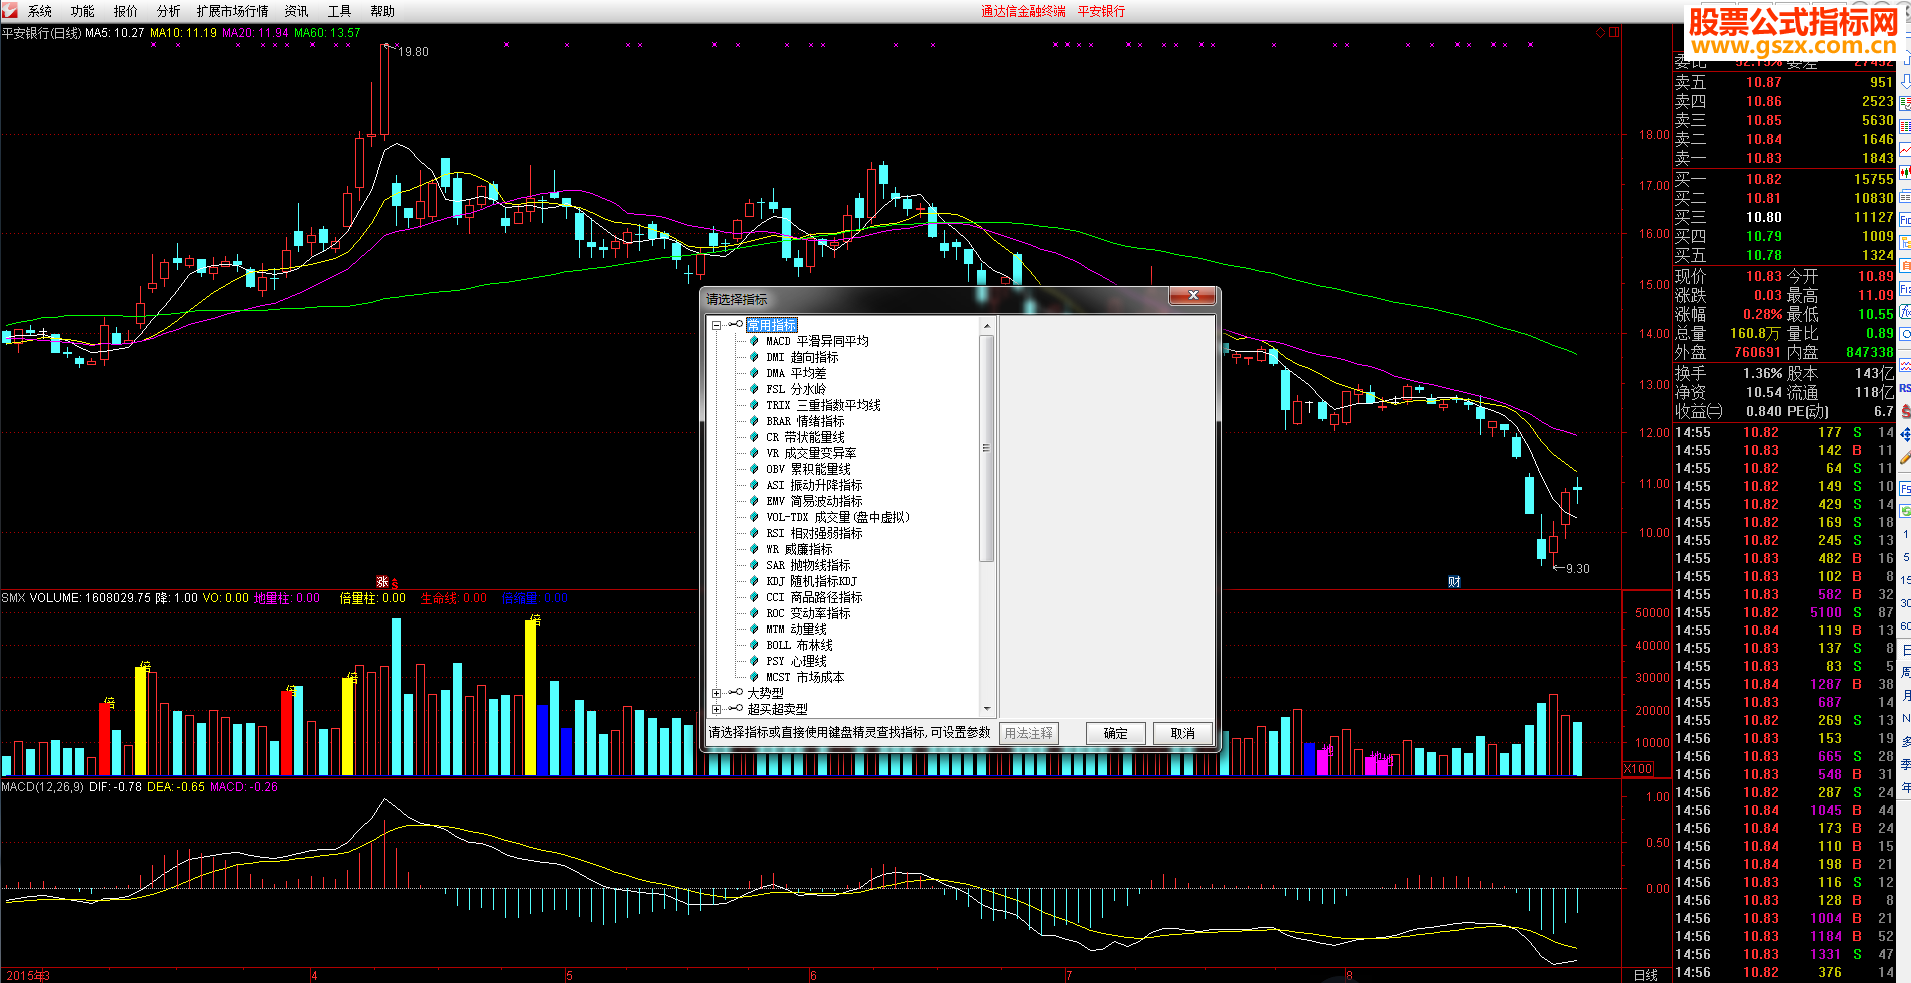Click the diamond icon beside RSI 相对强弱指标
The image size is (1911, 983).
point(754,533)
